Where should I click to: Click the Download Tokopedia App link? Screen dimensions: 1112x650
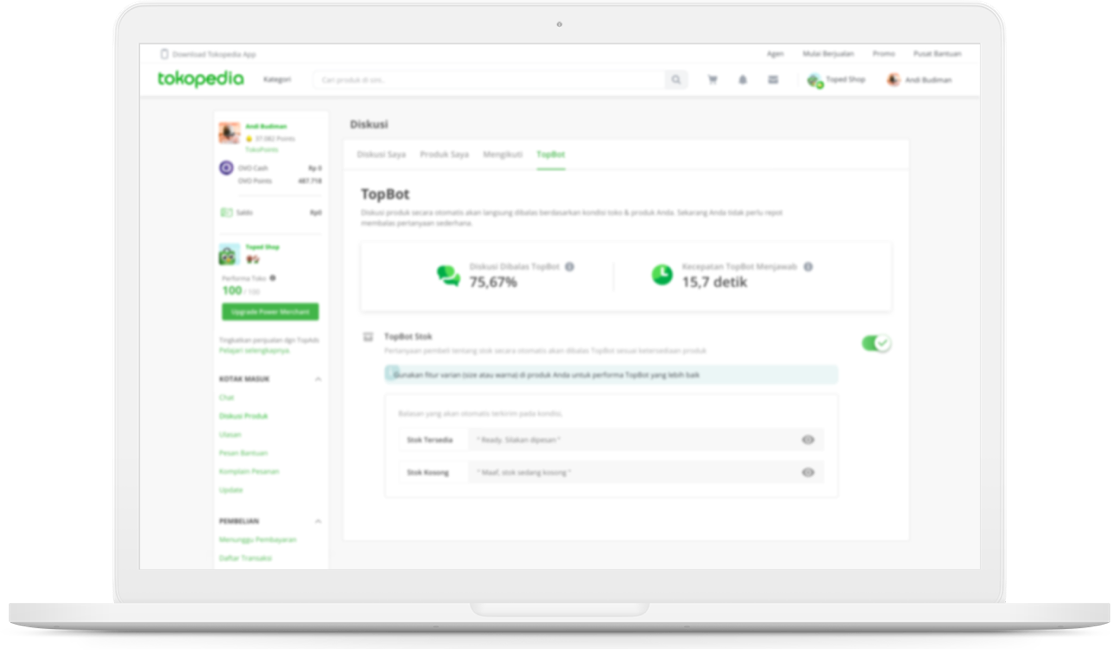point(214,54)
